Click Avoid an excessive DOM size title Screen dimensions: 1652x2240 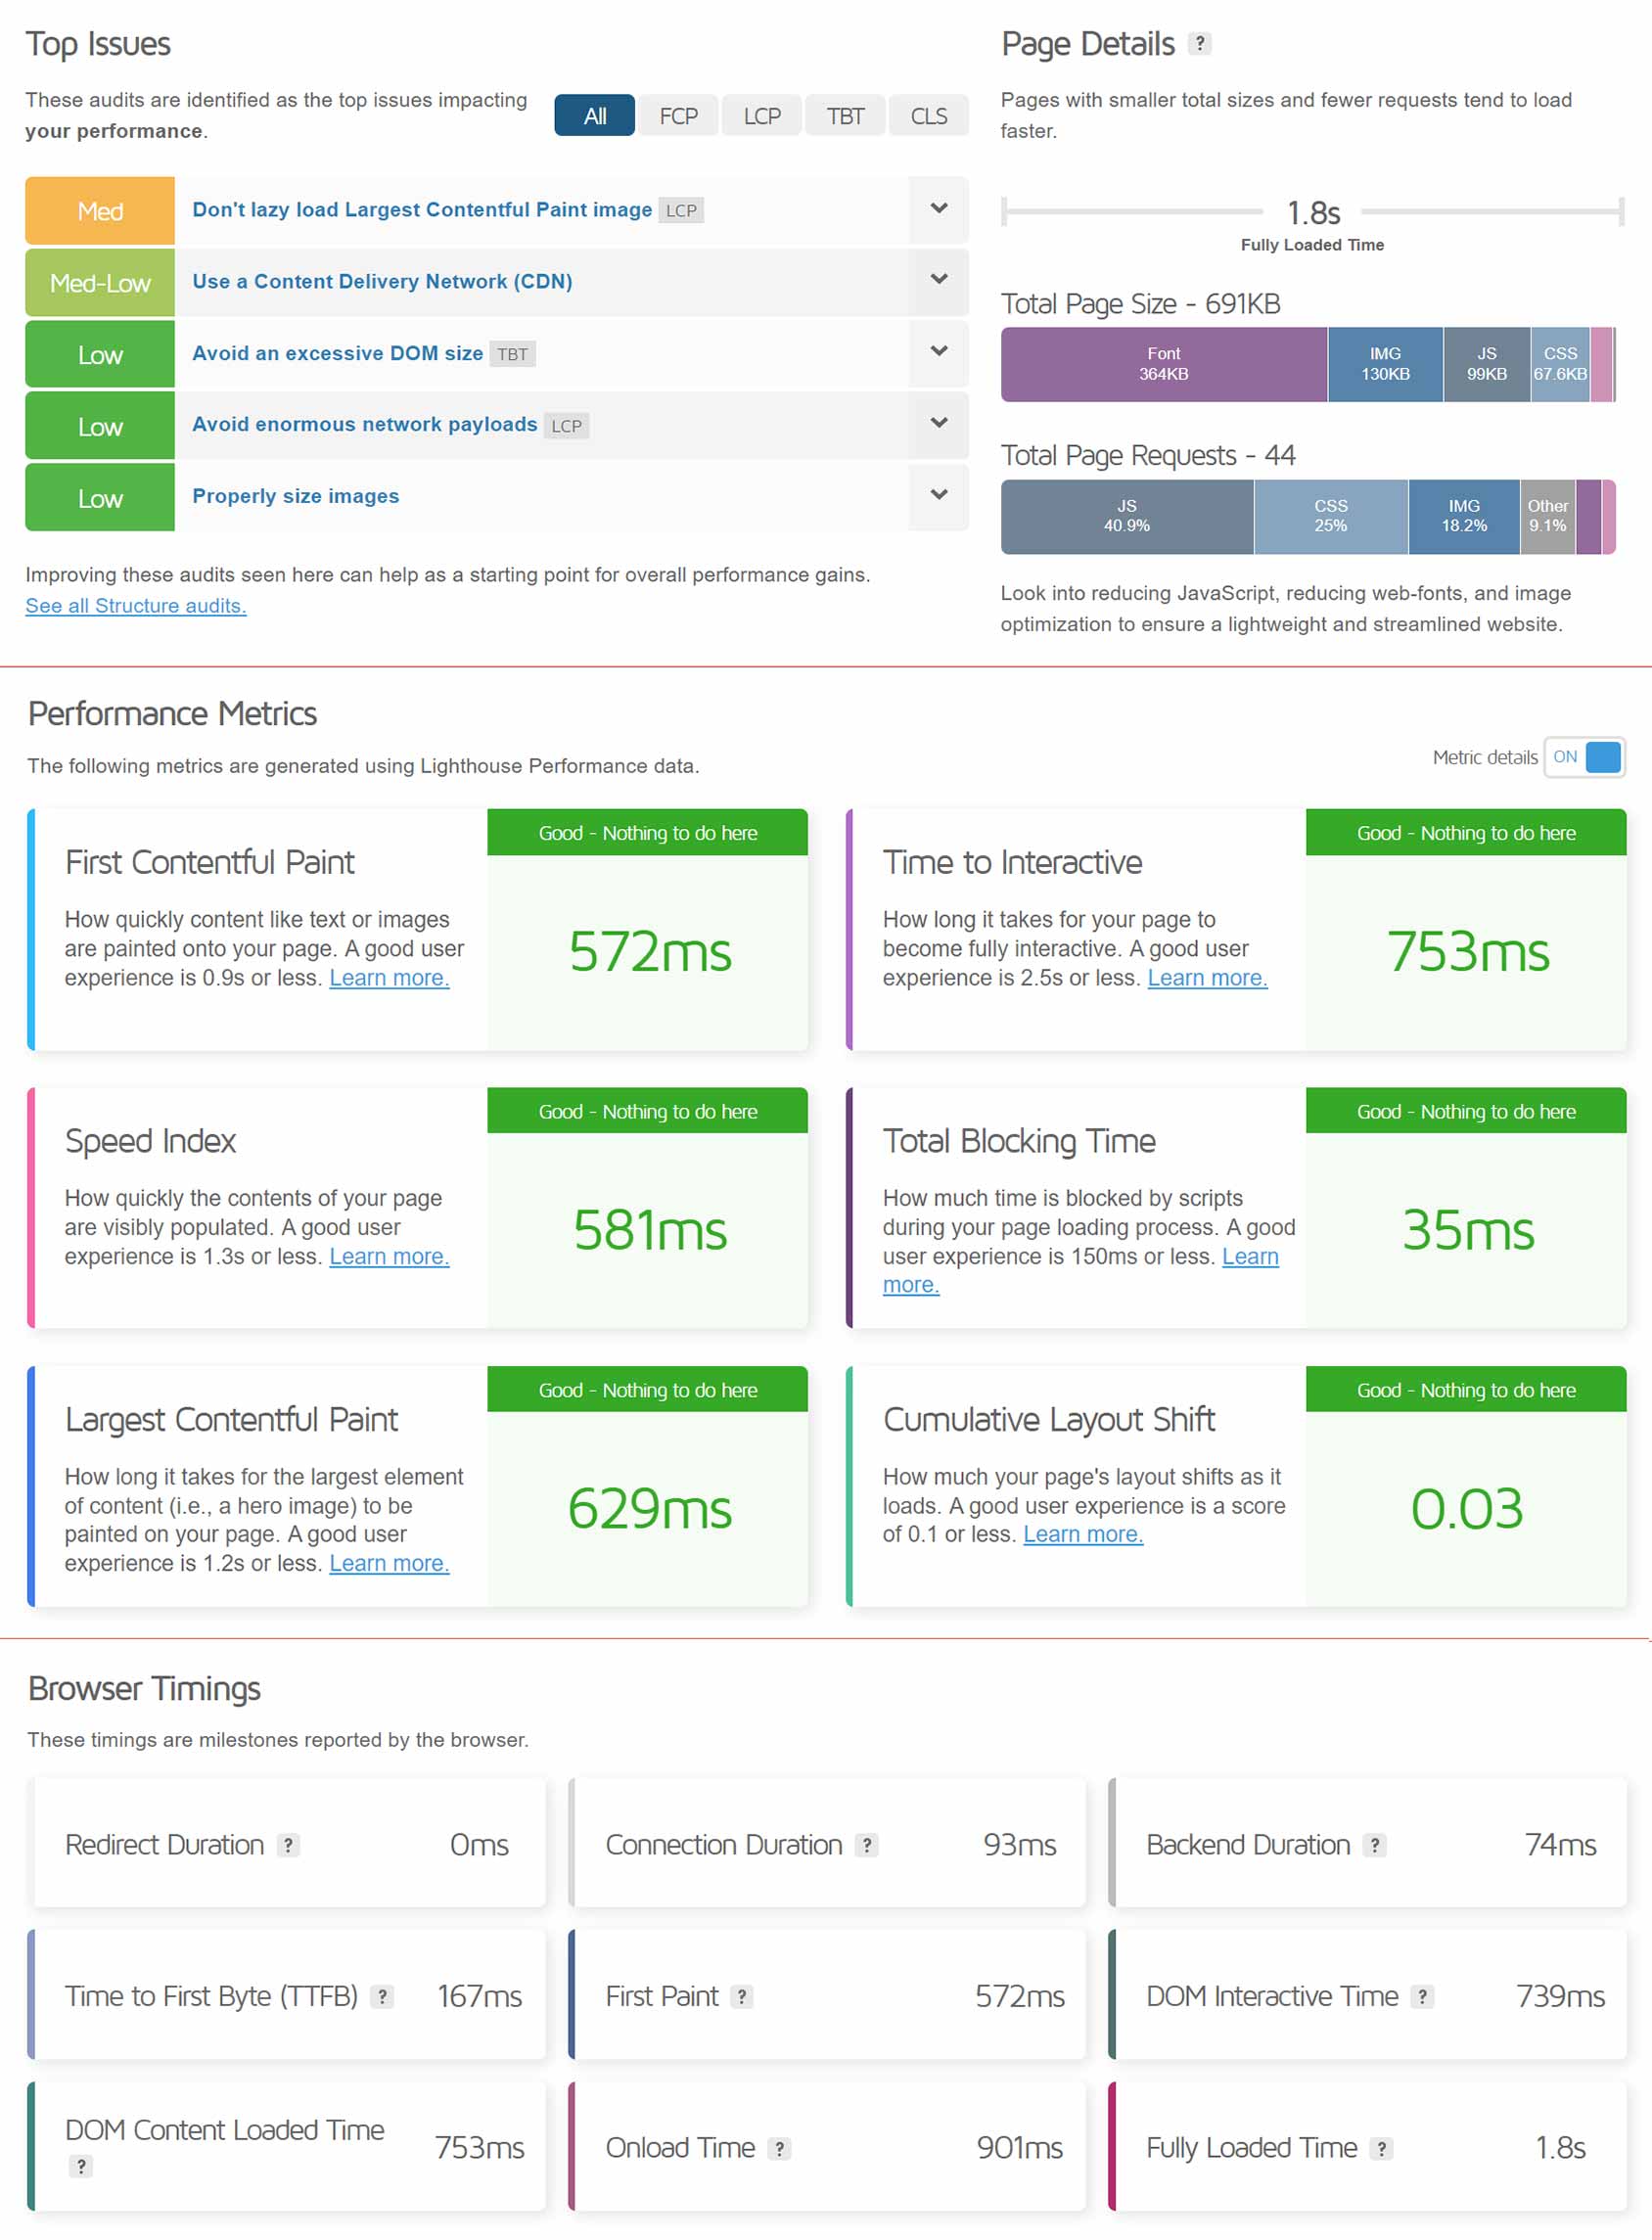337,353
